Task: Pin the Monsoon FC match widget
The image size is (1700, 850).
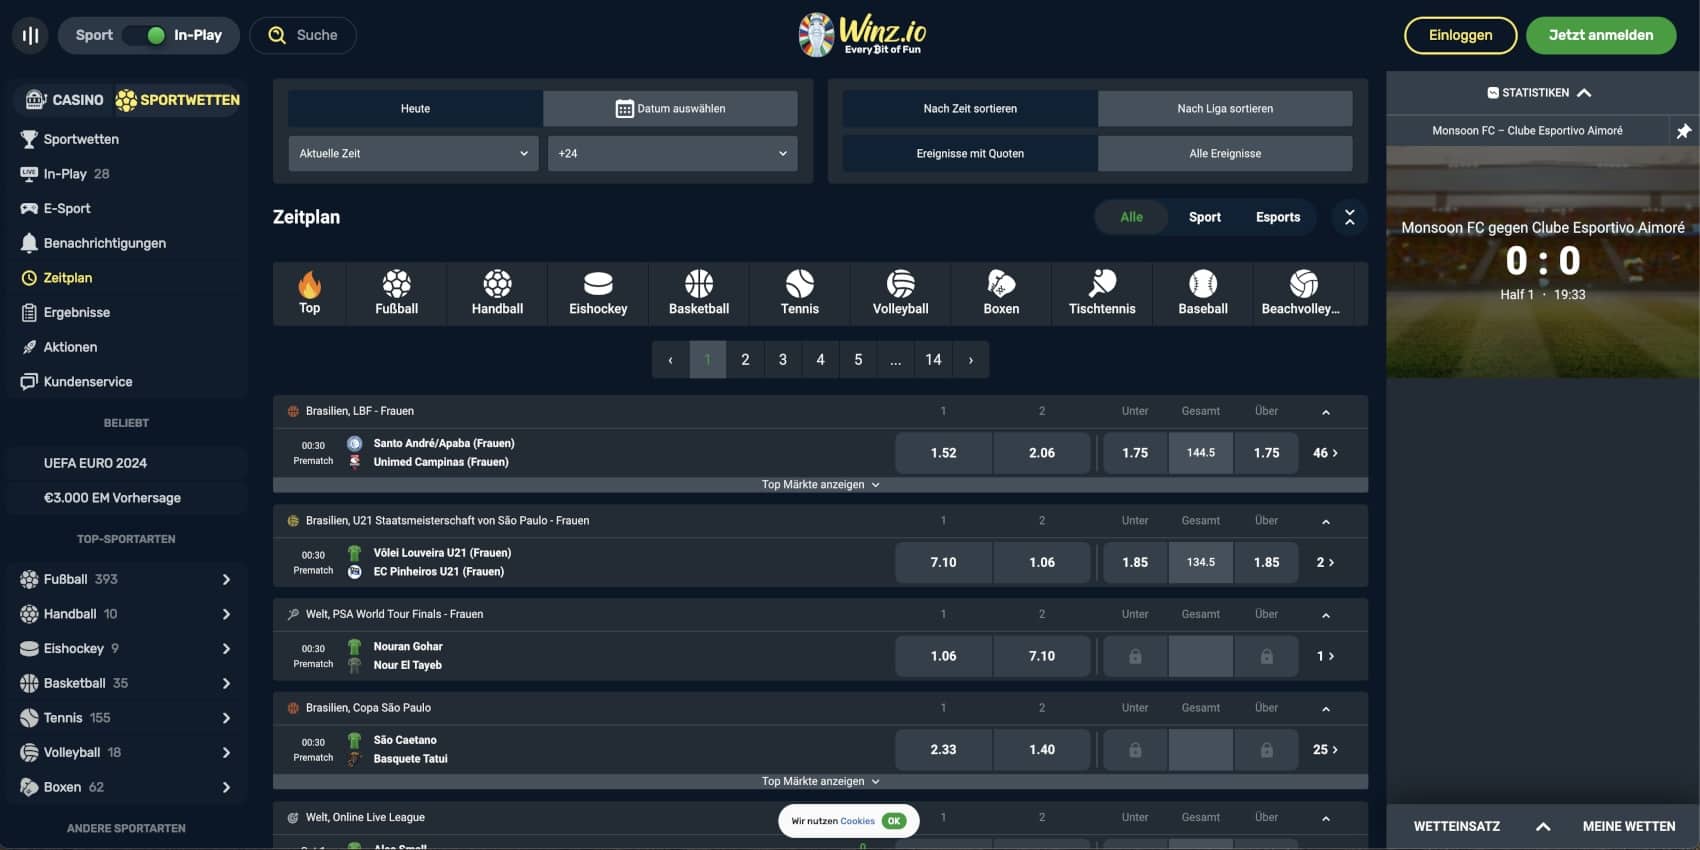Action: tap(1684, 131)
